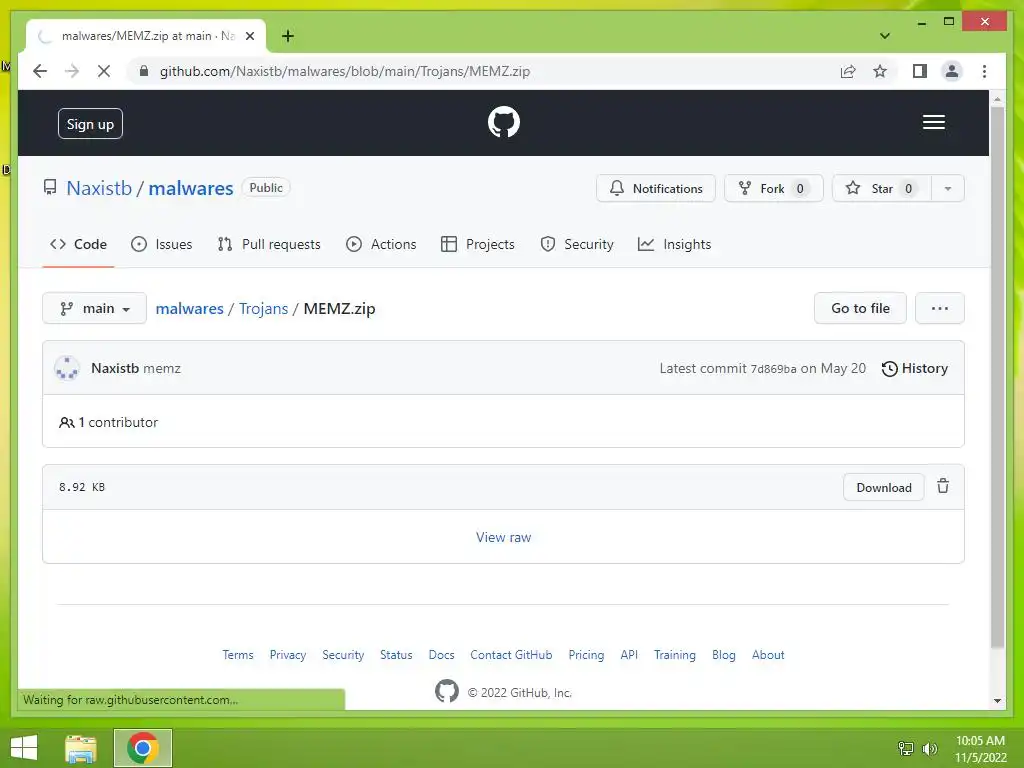
Task: Open the footer Security link
Action: tap(343, 655)
